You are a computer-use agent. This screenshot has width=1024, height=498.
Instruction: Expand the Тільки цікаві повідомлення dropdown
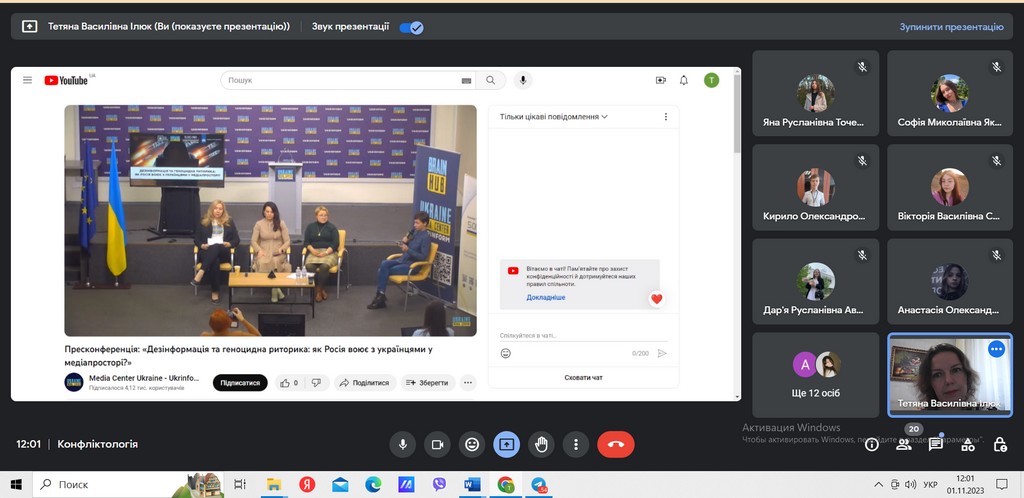click(x=554, y=117)
